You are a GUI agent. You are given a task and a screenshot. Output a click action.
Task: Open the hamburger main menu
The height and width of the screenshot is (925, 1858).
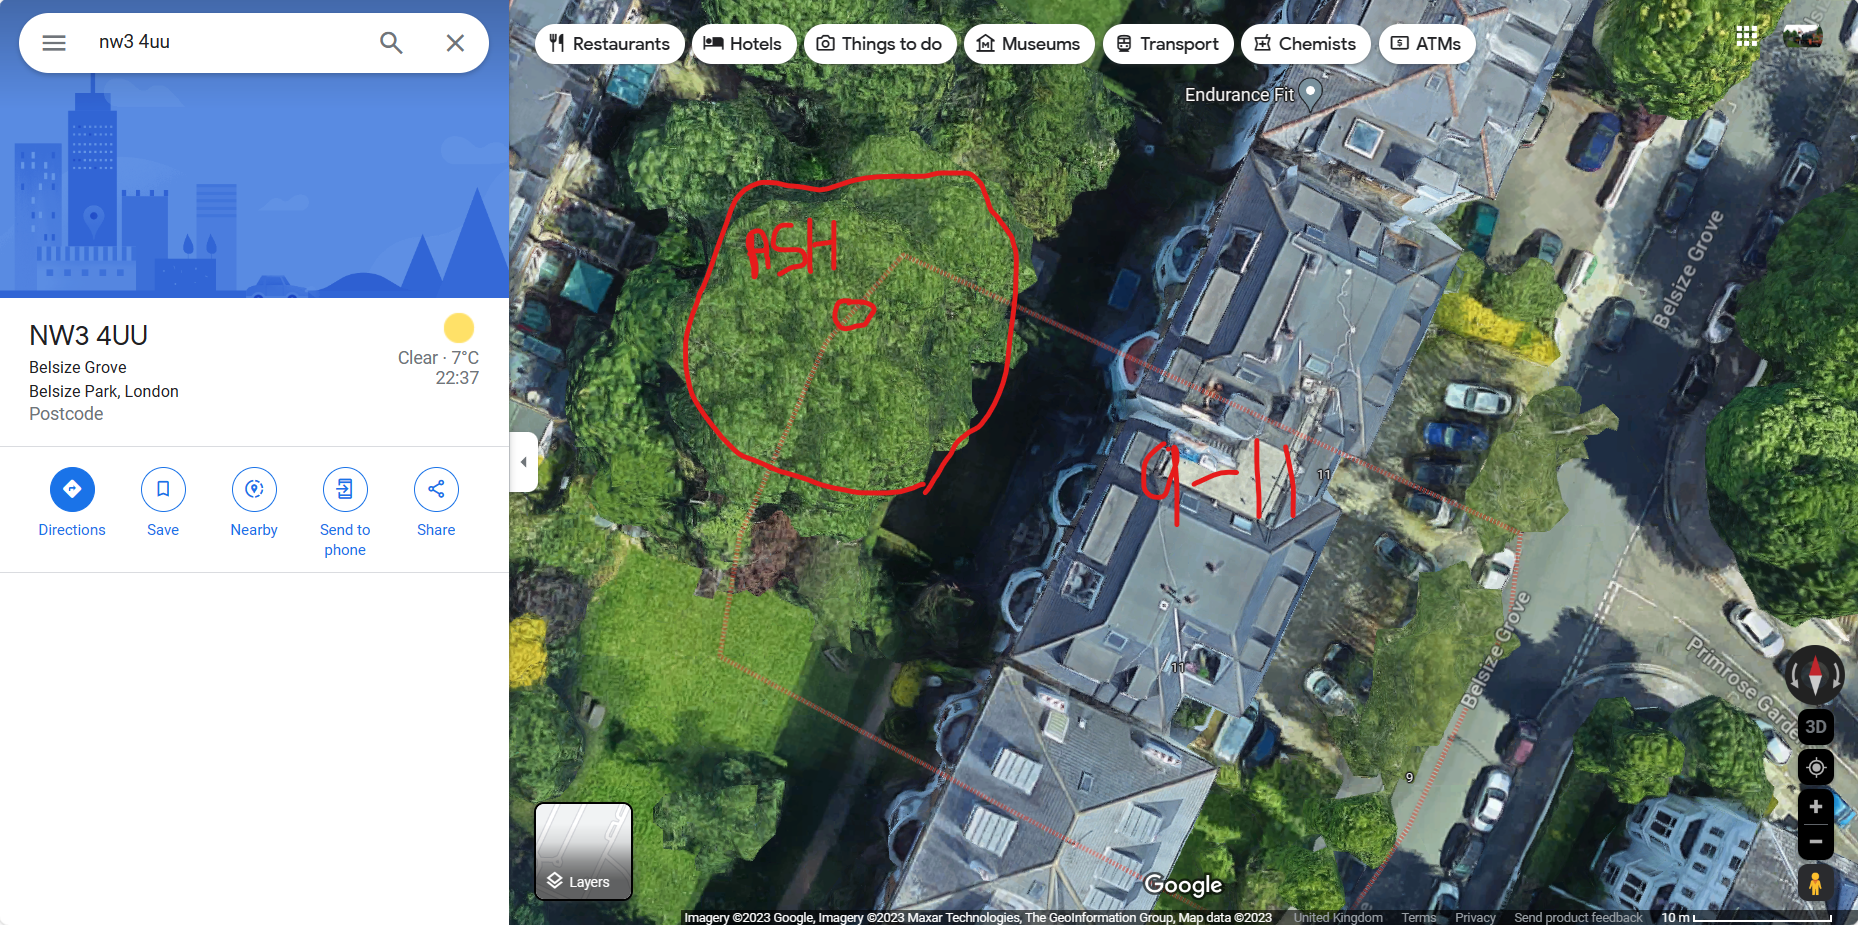click(54, 43)
